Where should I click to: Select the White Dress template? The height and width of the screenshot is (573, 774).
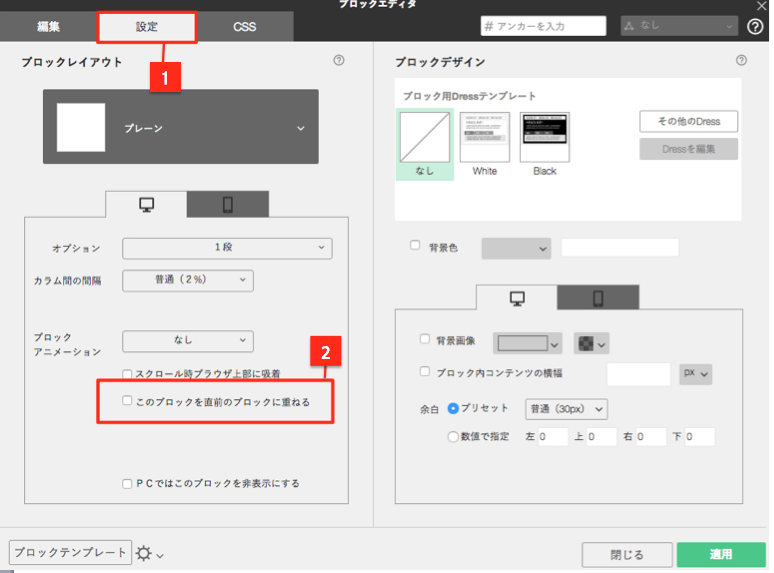[485, 144]
